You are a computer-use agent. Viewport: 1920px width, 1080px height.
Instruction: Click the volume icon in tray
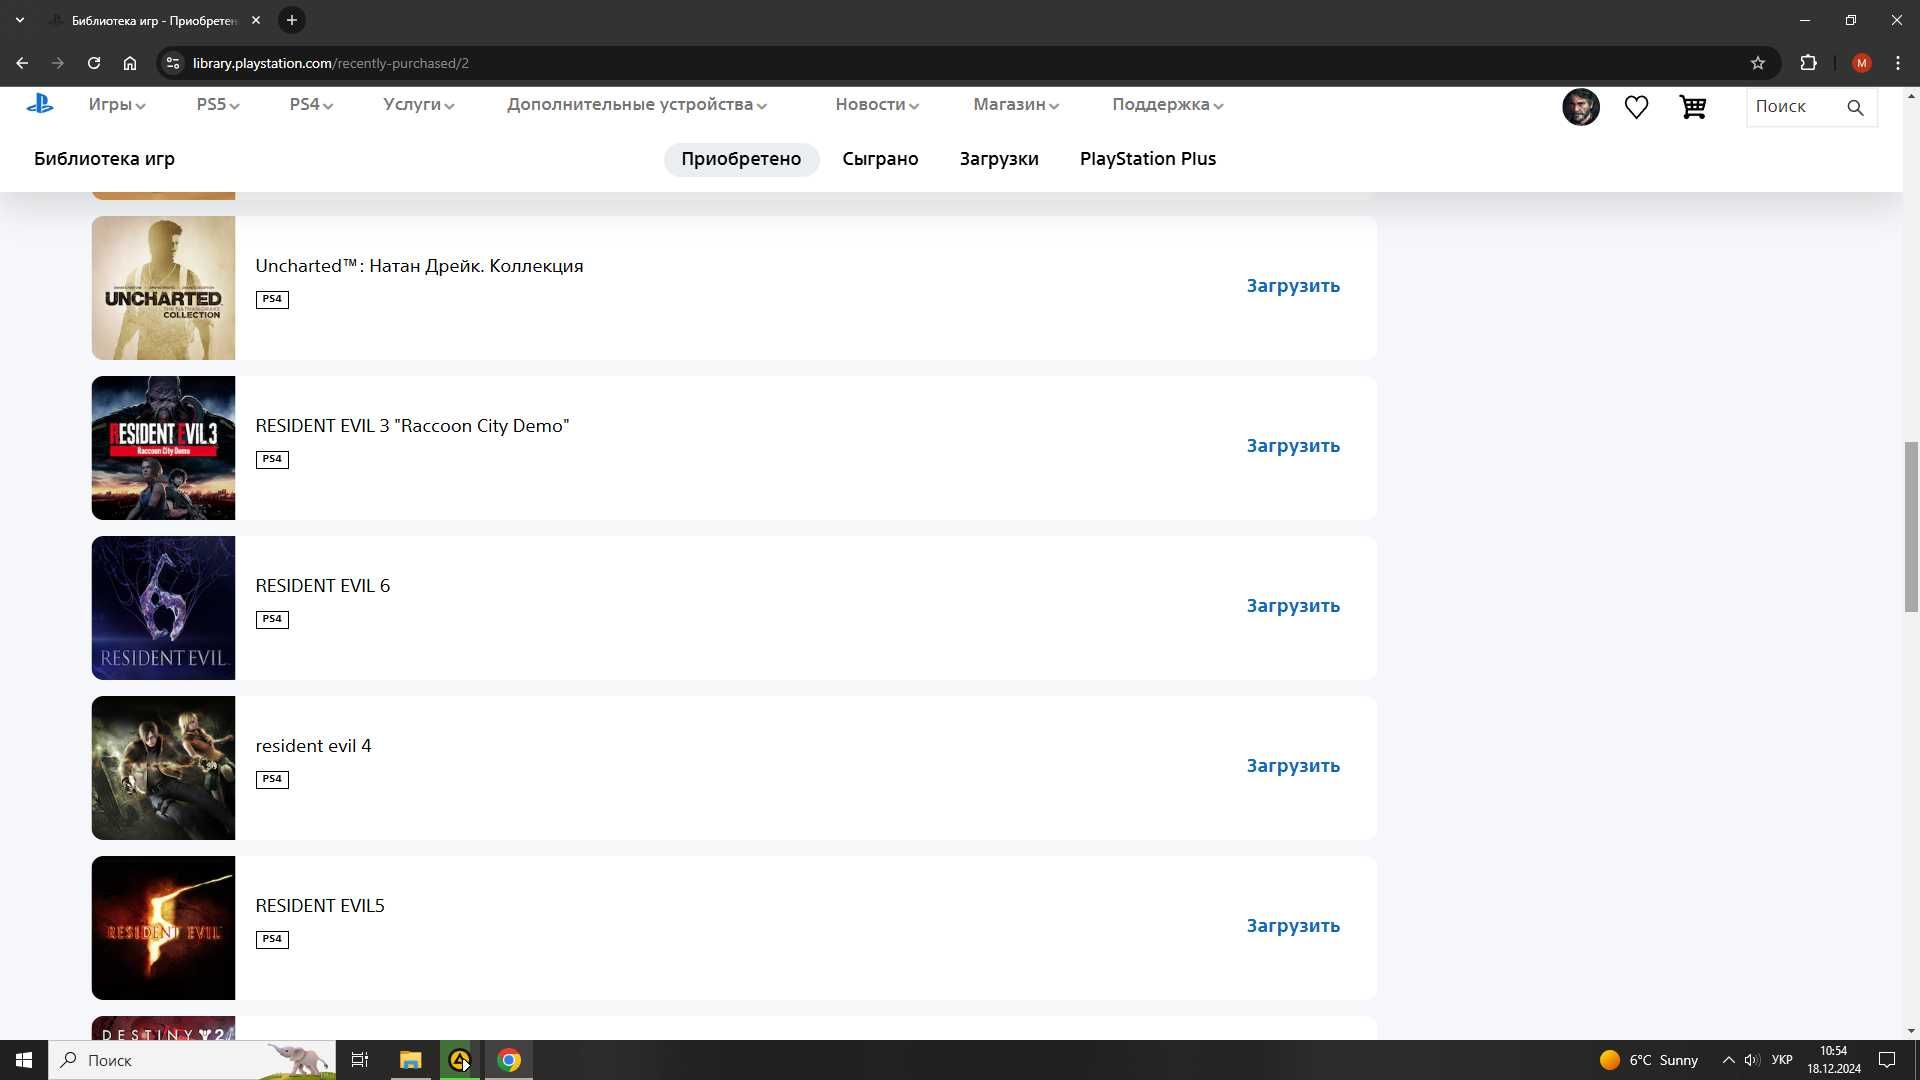pos(1752,1060)
